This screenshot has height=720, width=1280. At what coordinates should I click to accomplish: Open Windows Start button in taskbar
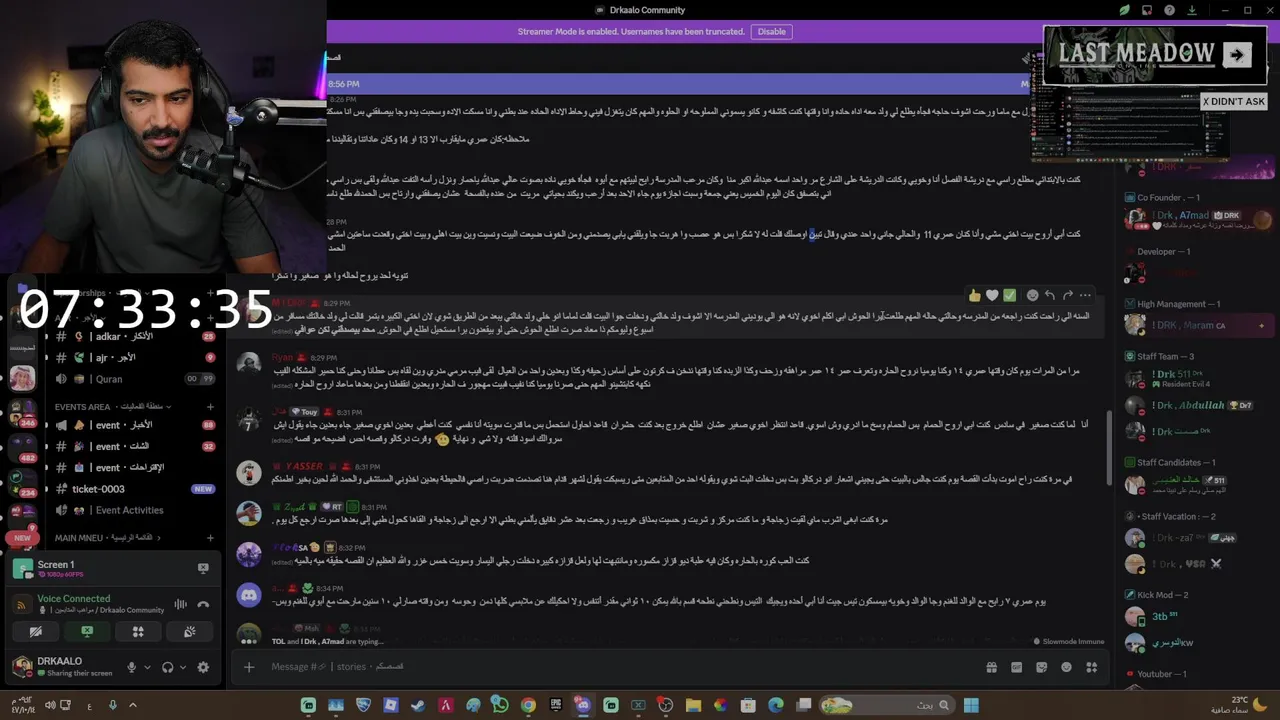click(x=971, y=705)
